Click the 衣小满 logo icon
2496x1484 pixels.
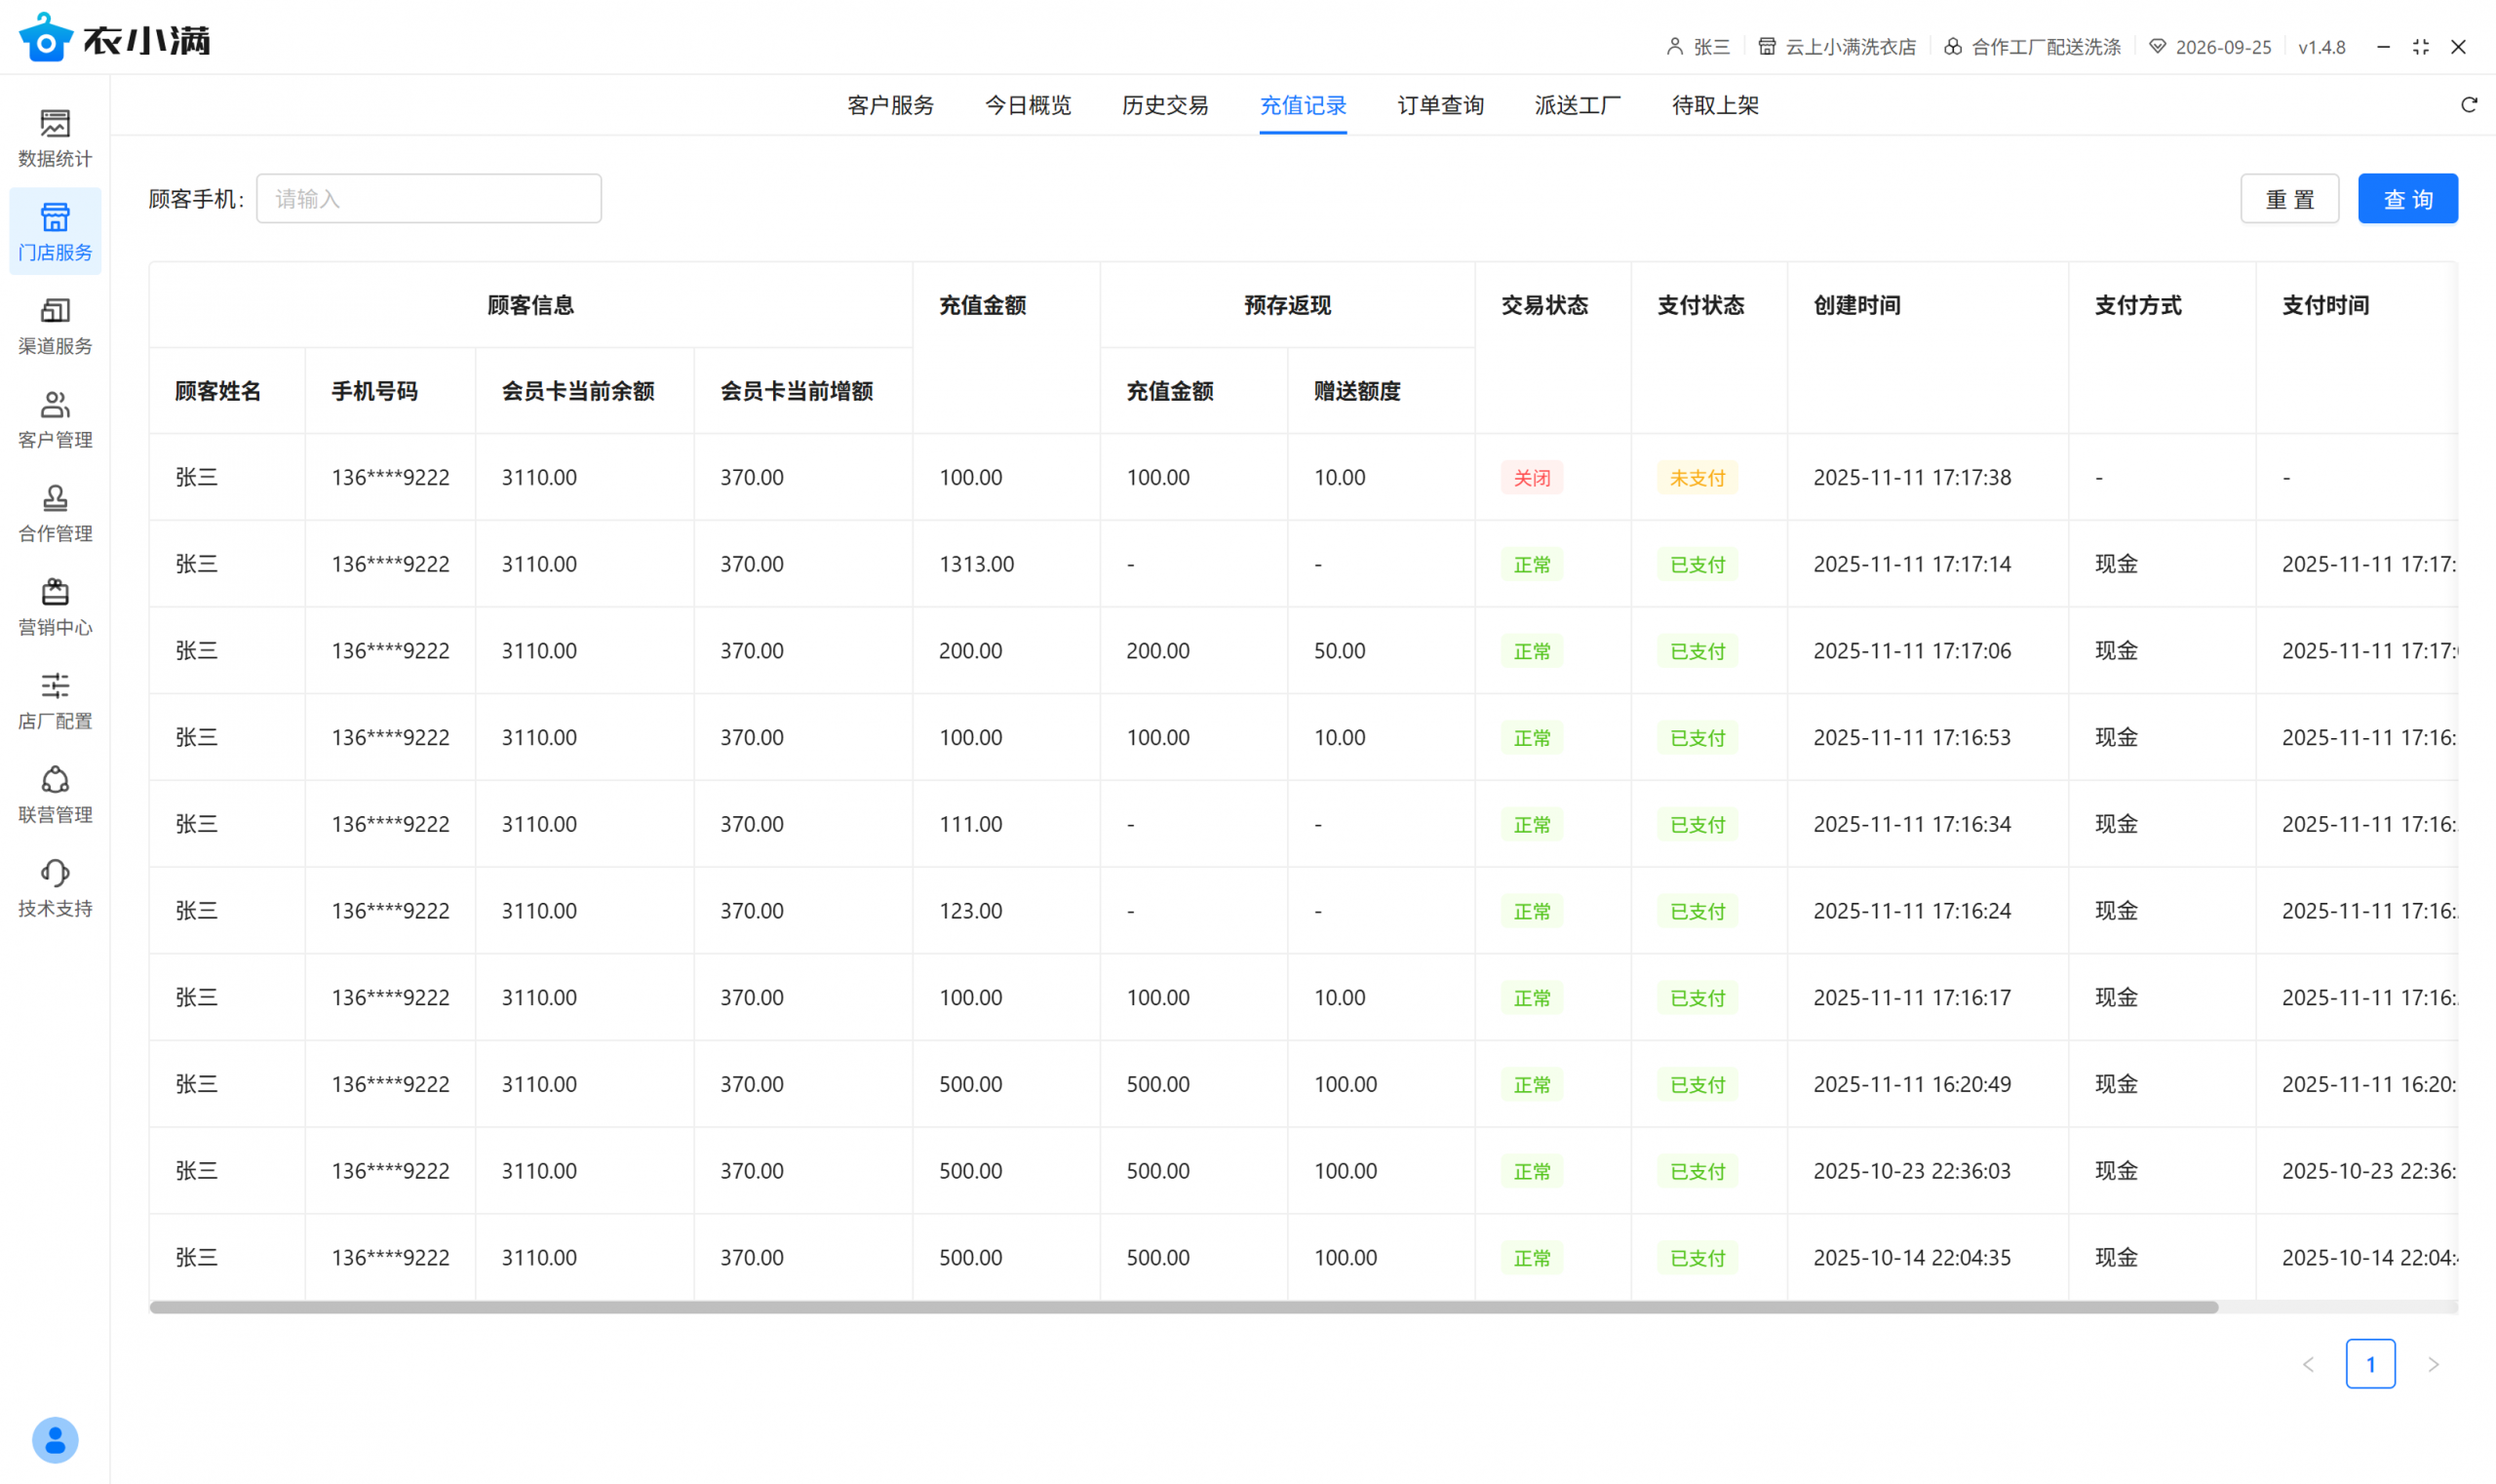[x=45, y=38]
